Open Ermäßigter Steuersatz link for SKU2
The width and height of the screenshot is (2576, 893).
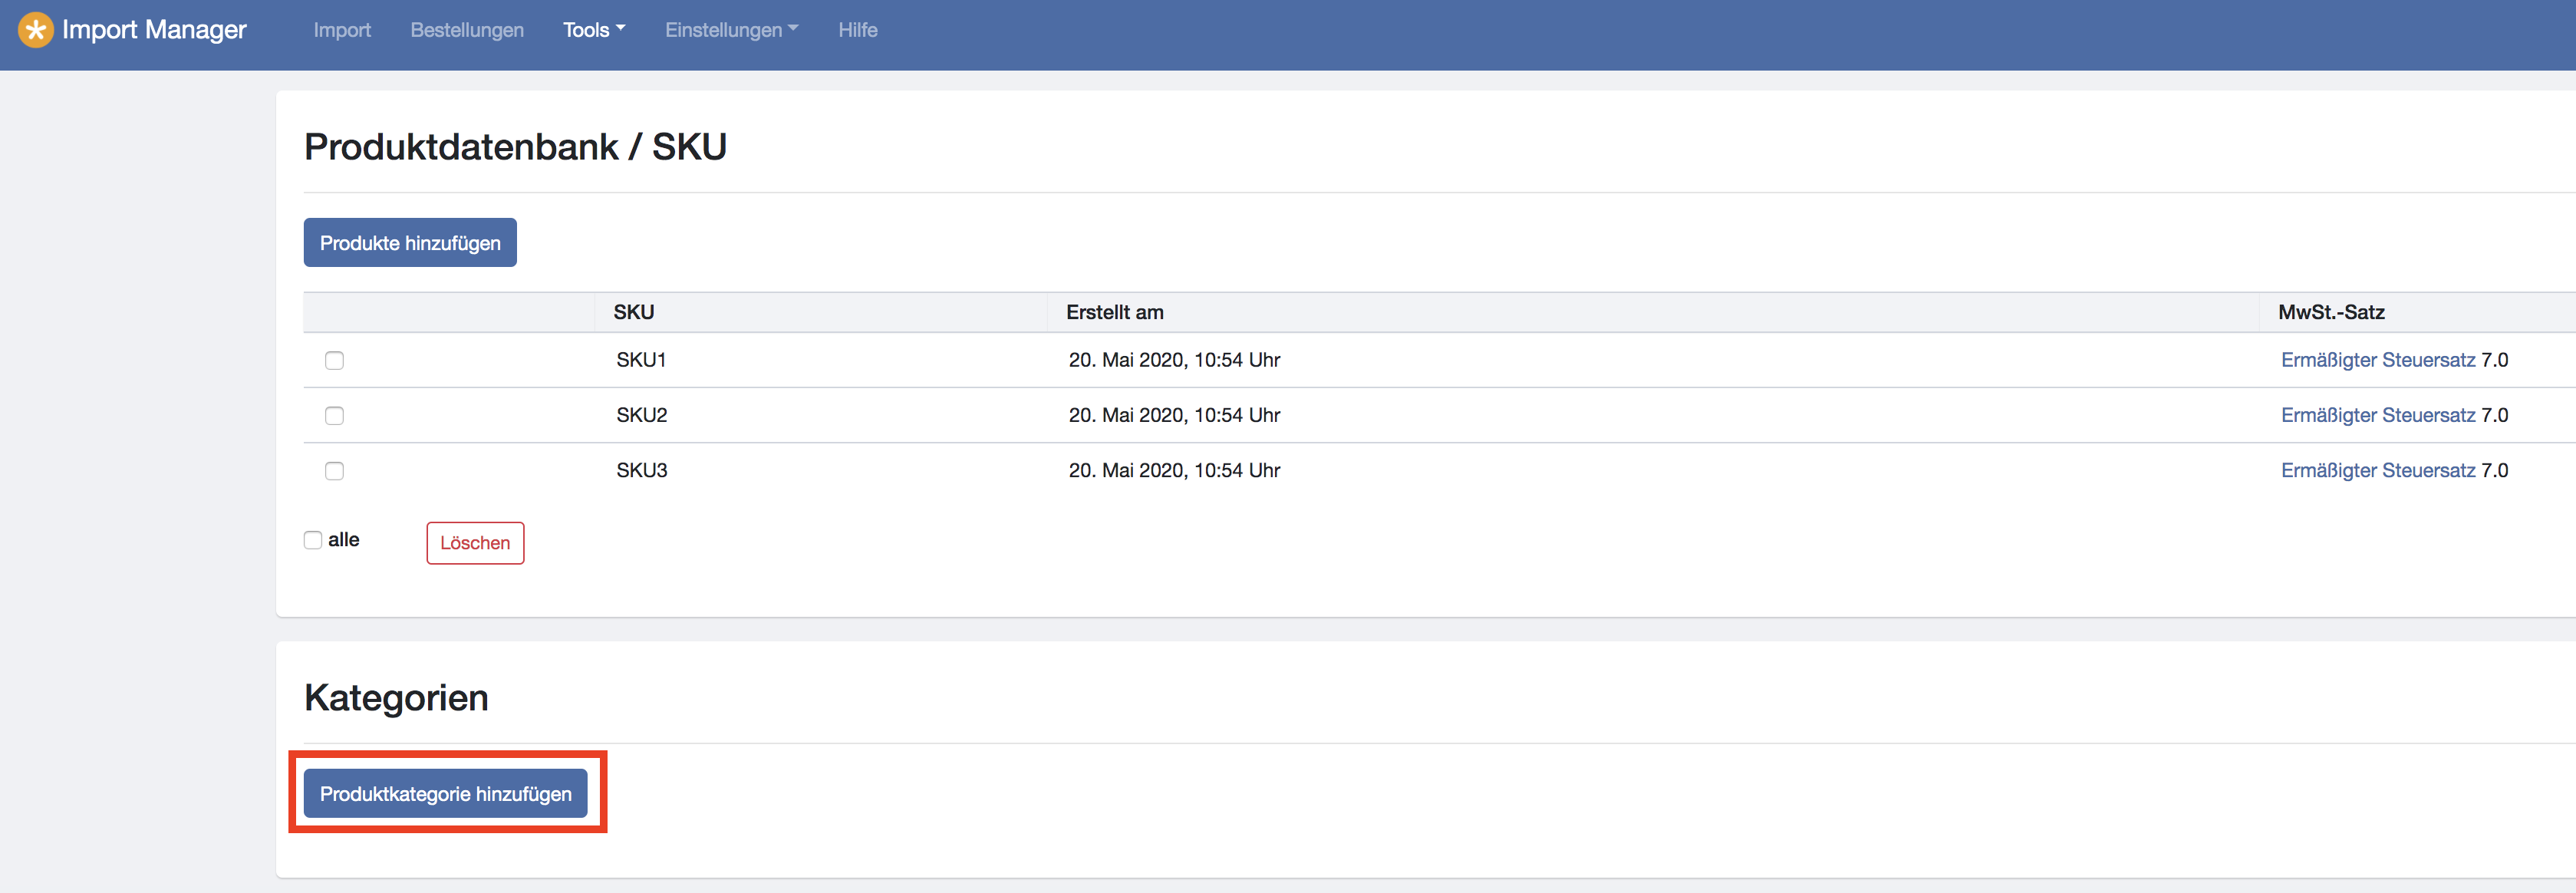(x=2377, y=415)
